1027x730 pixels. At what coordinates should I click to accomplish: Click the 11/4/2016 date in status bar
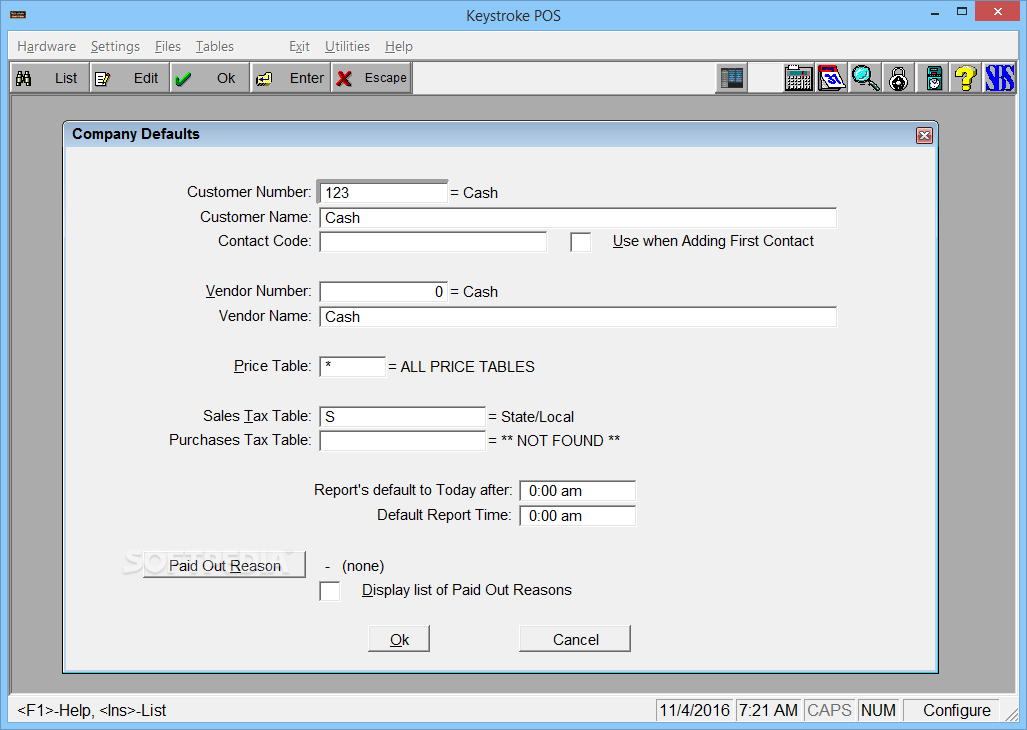(694, 710)
